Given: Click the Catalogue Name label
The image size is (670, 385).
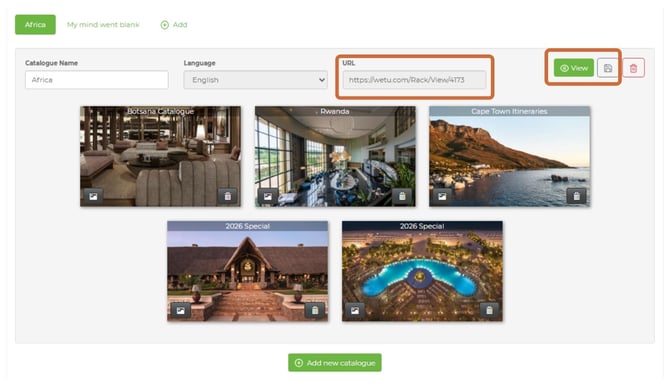Looking at the screenshot, I should [51, 63].
